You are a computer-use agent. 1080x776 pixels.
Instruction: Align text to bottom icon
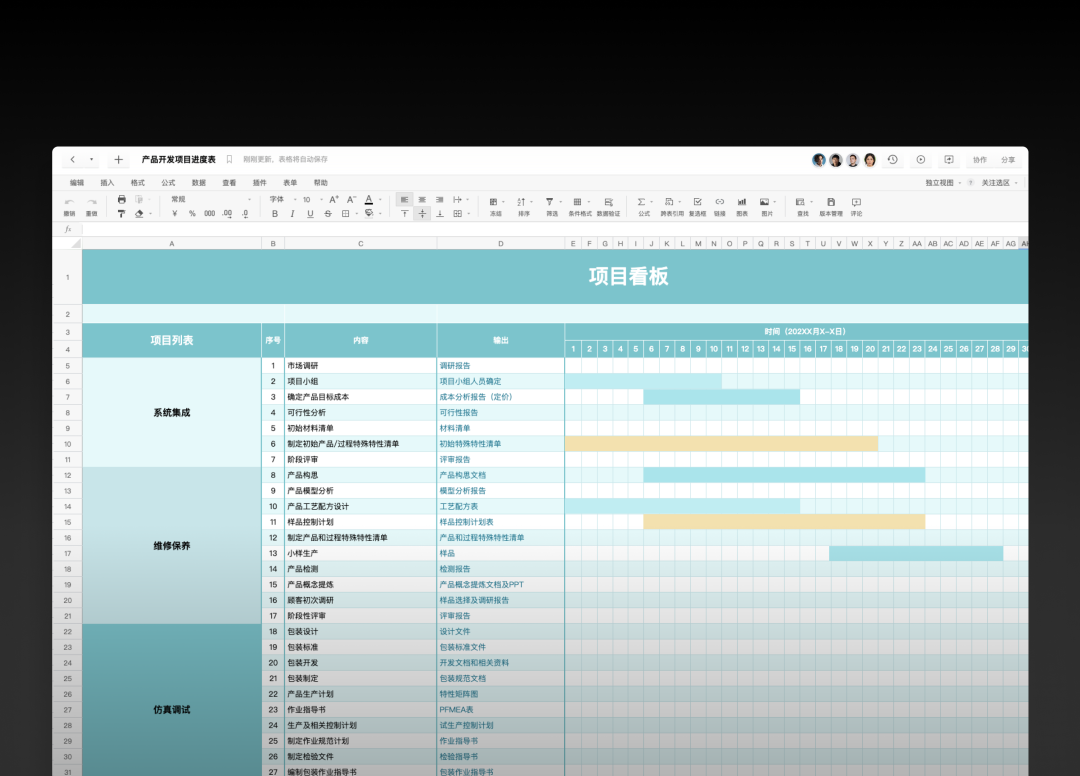point(439,214)
